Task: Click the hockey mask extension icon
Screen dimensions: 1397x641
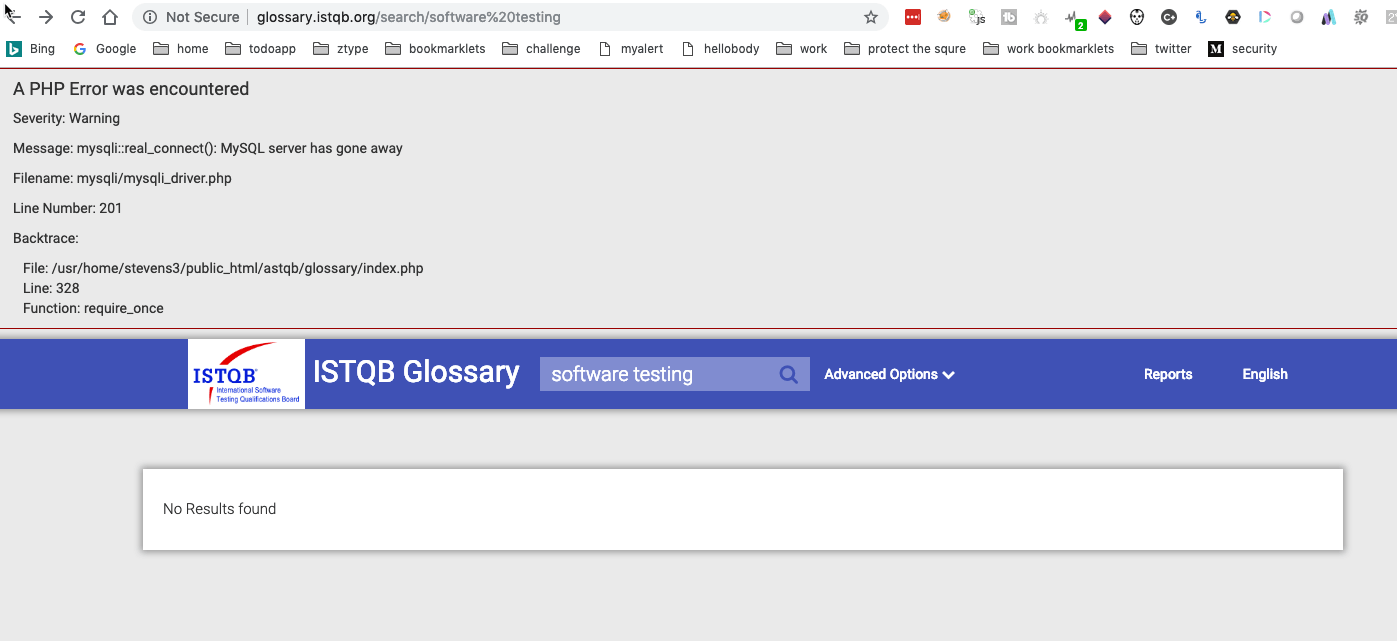Action: point(1137,17)
